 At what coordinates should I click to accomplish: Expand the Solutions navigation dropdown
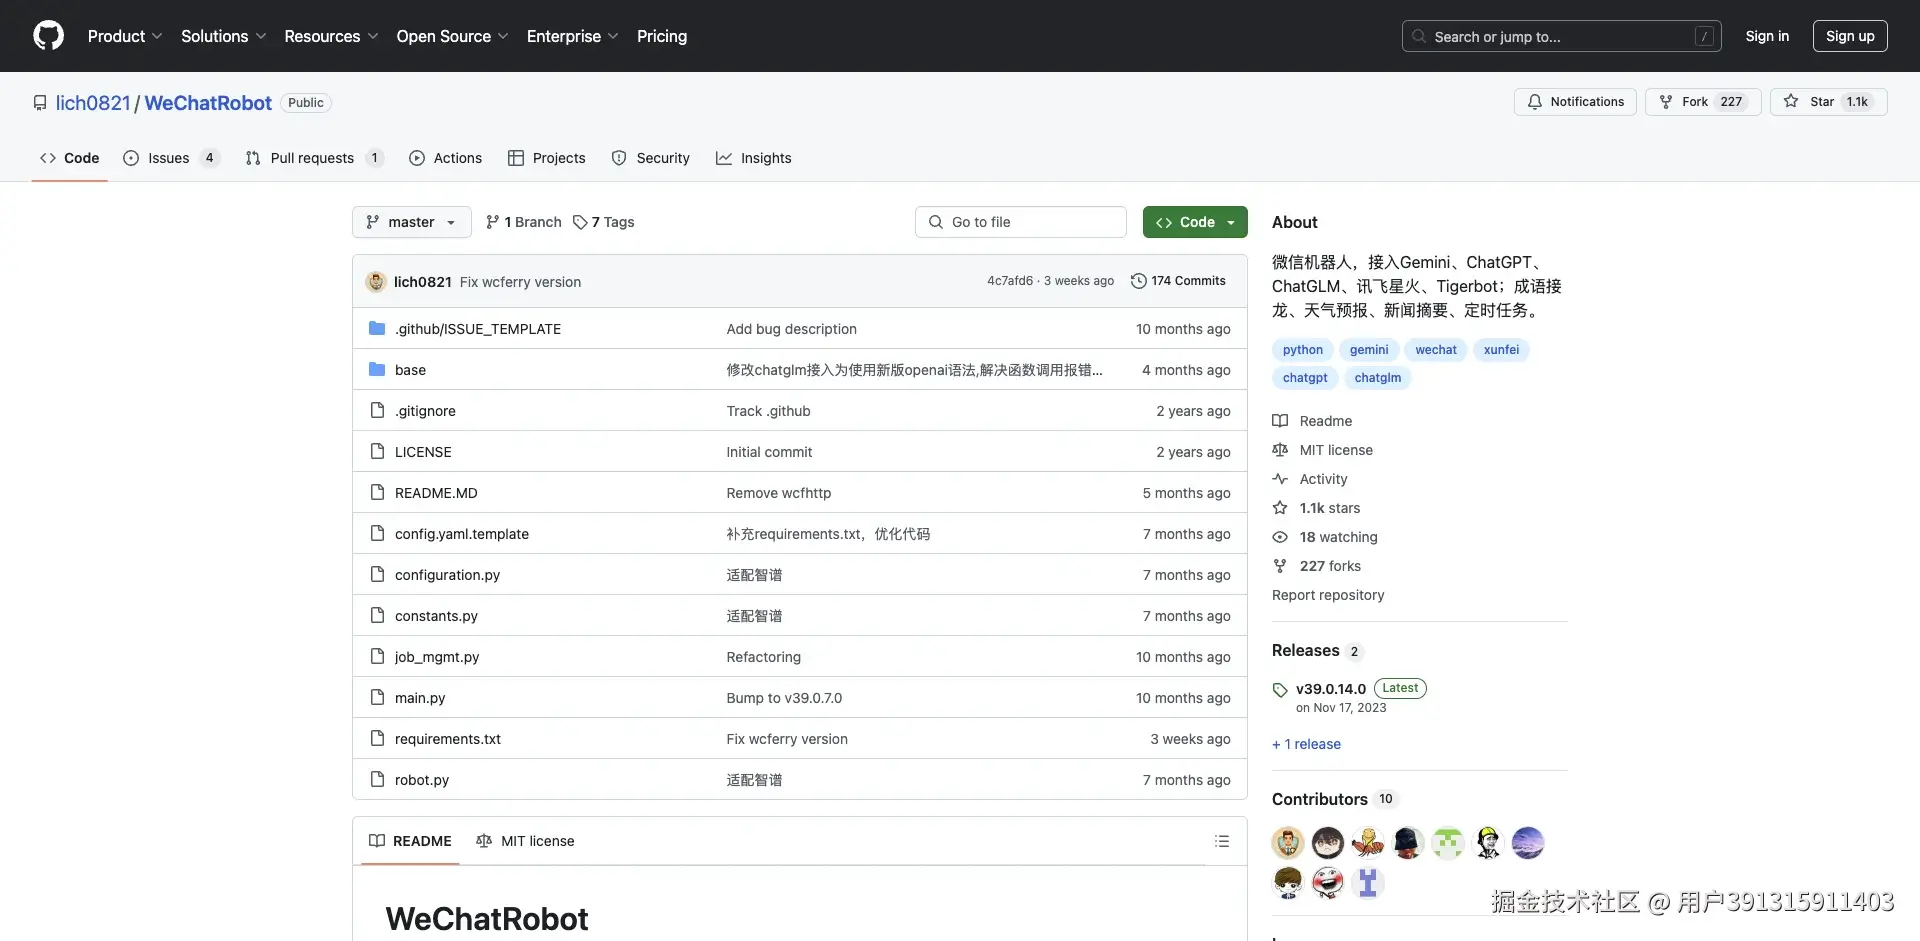(223, 36)
